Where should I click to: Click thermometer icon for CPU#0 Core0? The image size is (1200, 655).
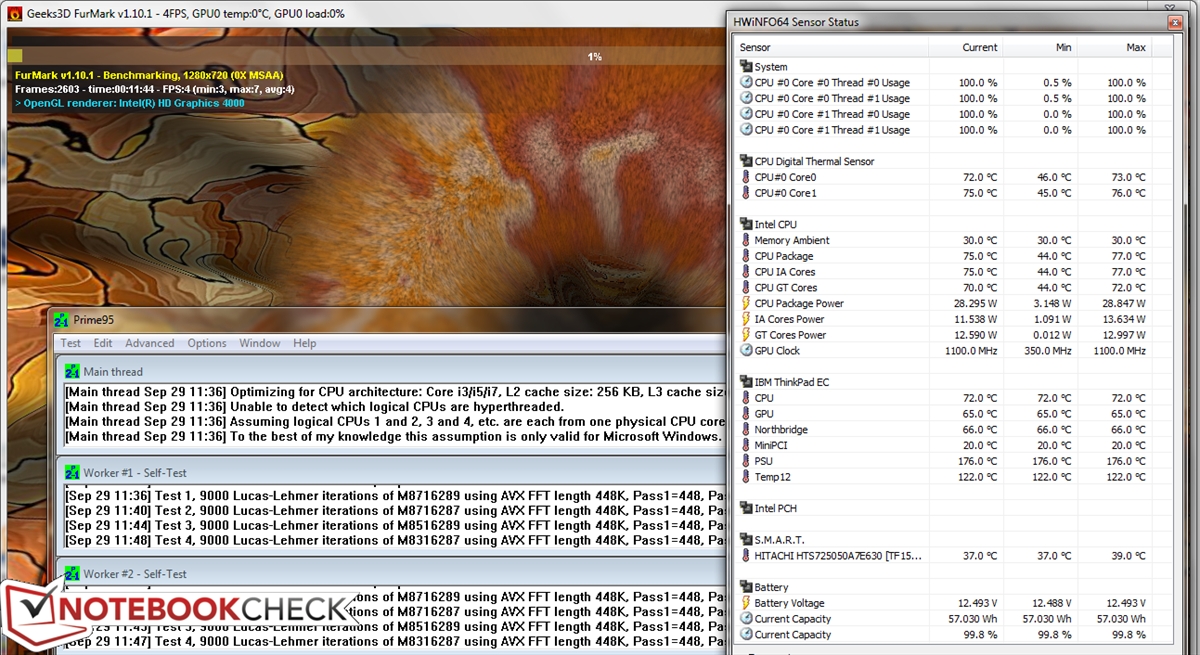(746, 177)
